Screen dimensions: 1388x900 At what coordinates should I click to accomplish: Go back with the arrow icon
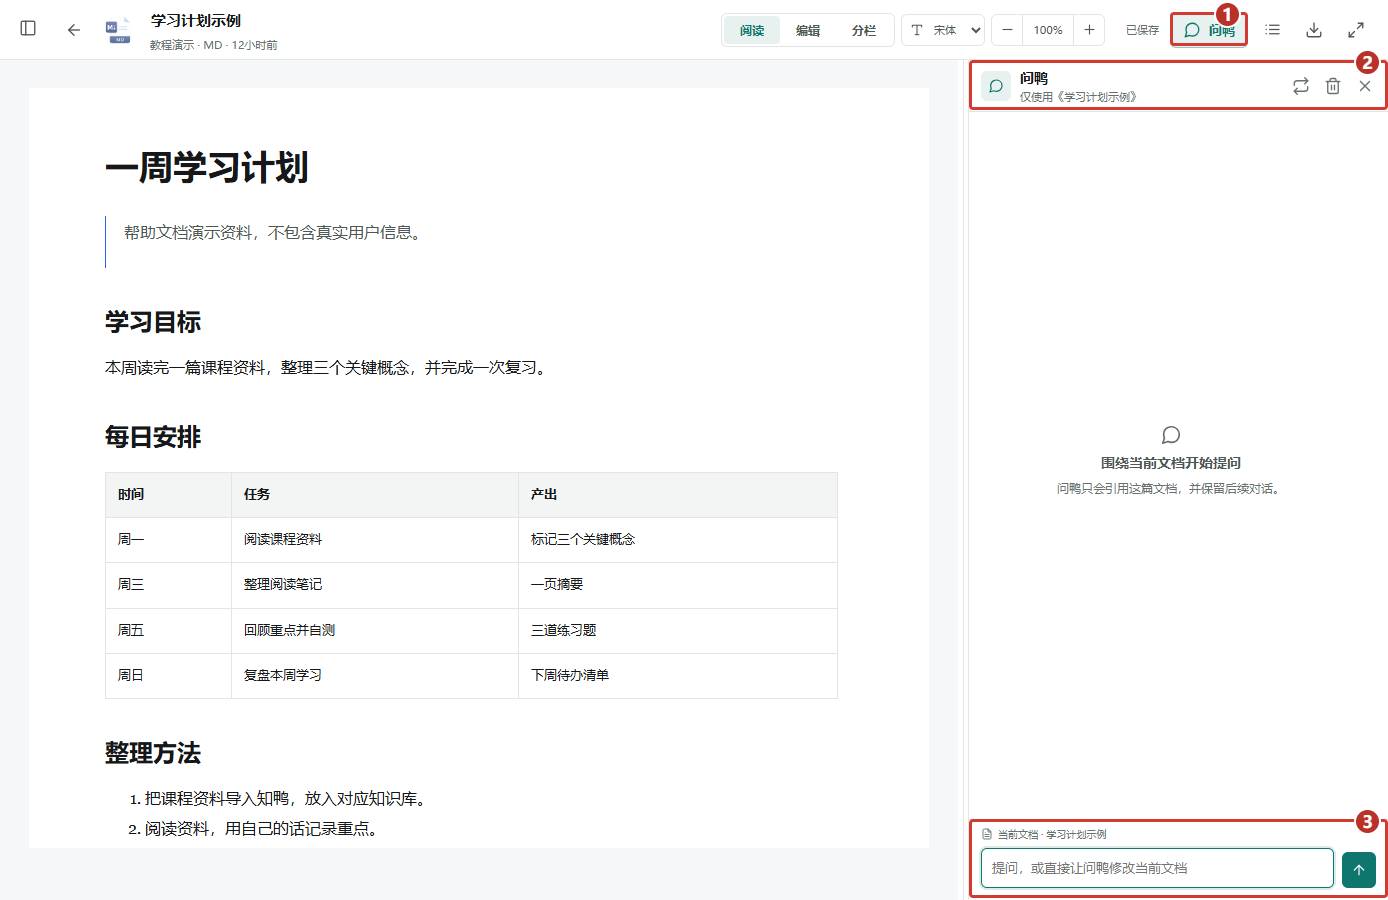pyautogui.click(x=73, y=30)
